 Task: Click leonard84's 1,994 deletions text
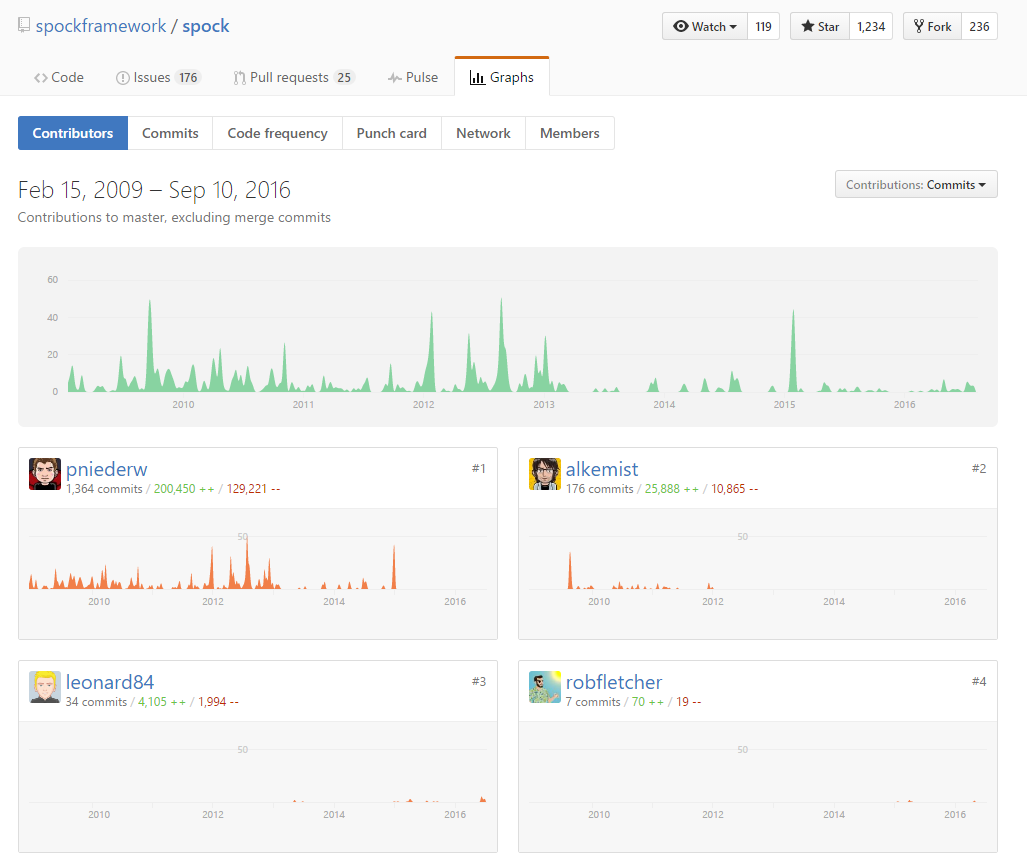[218, 702]
